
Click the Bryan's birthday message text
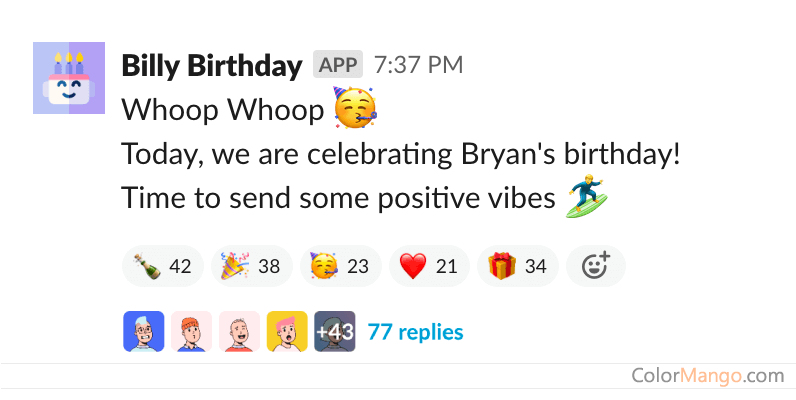pyautogui.click(x=400, y=155)
